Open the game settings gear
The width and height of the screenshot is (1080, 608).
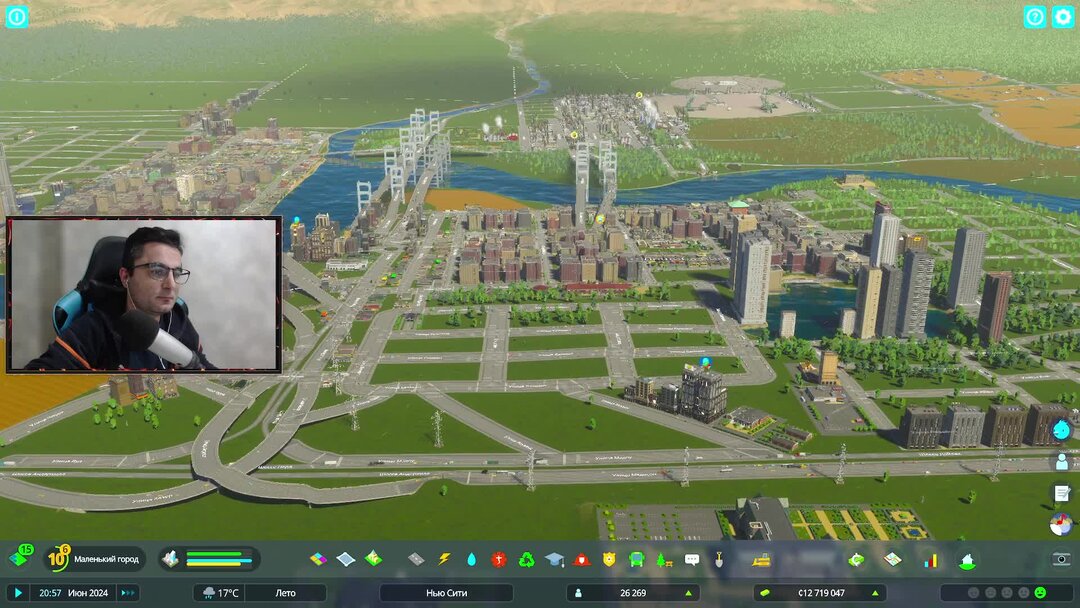point(1063,17)
